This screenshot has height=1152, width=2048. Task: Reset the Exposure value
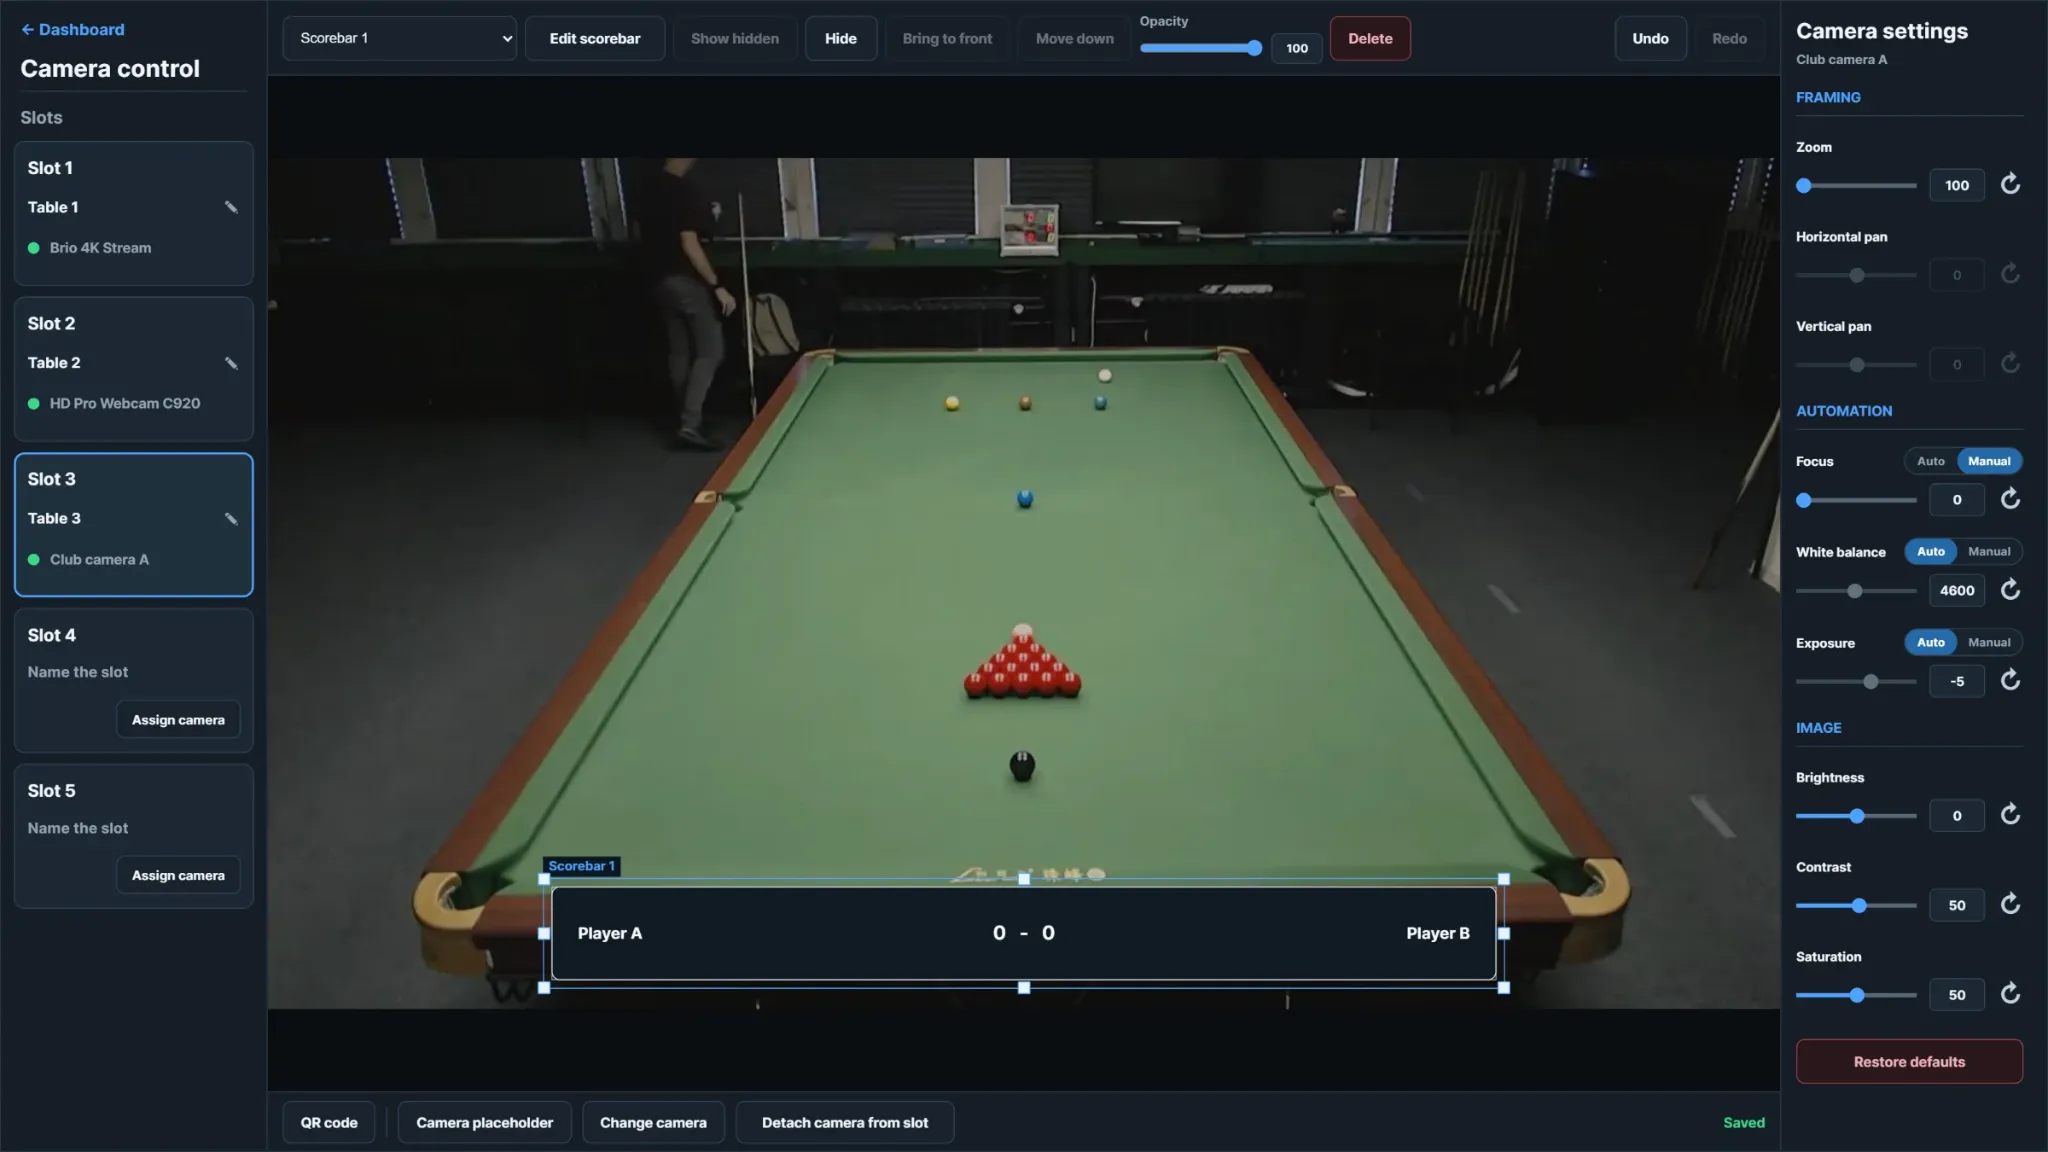(x=2010, y=681)
